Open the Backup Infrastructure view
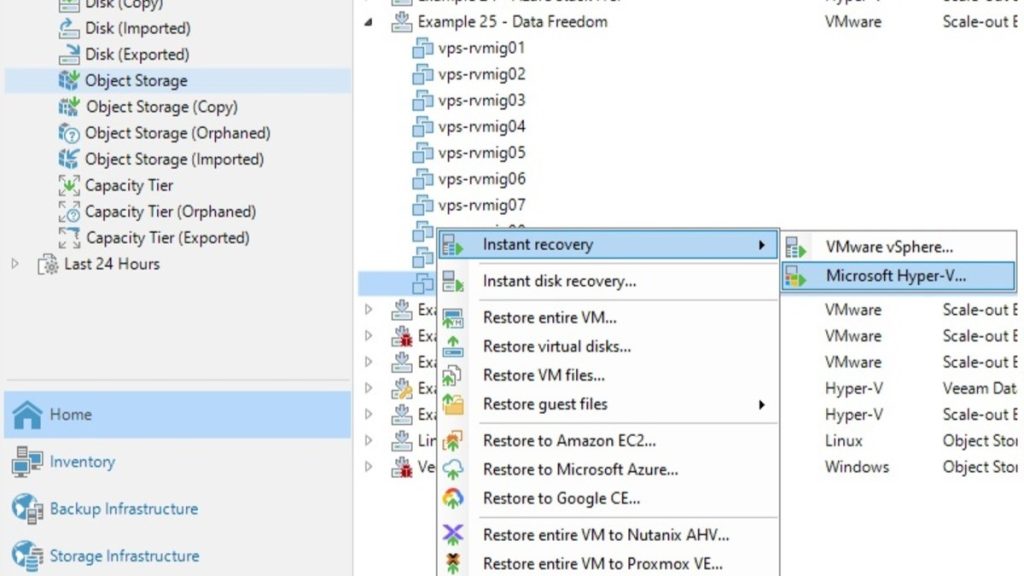The image size is (1024, 576). (178, 509)
